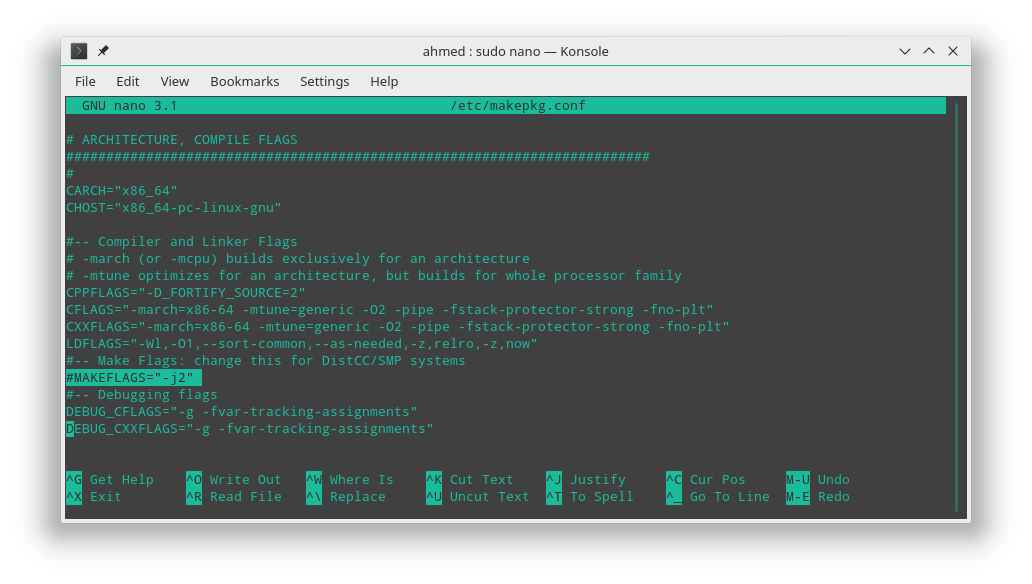
Task: Click the ^T To Spell shortcut
Action: [590, 497]
